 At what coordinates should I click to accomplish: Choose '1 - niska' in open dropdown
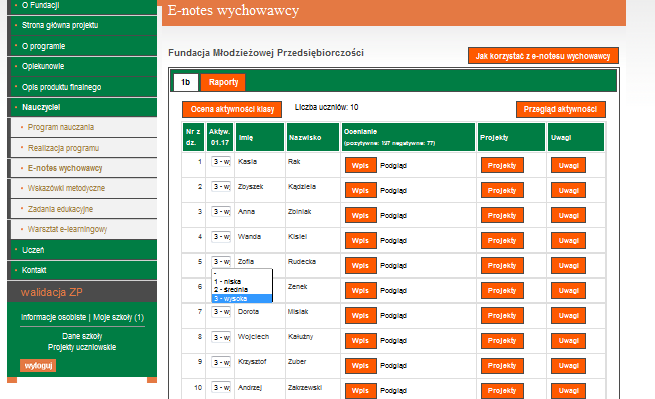[242, 282]
